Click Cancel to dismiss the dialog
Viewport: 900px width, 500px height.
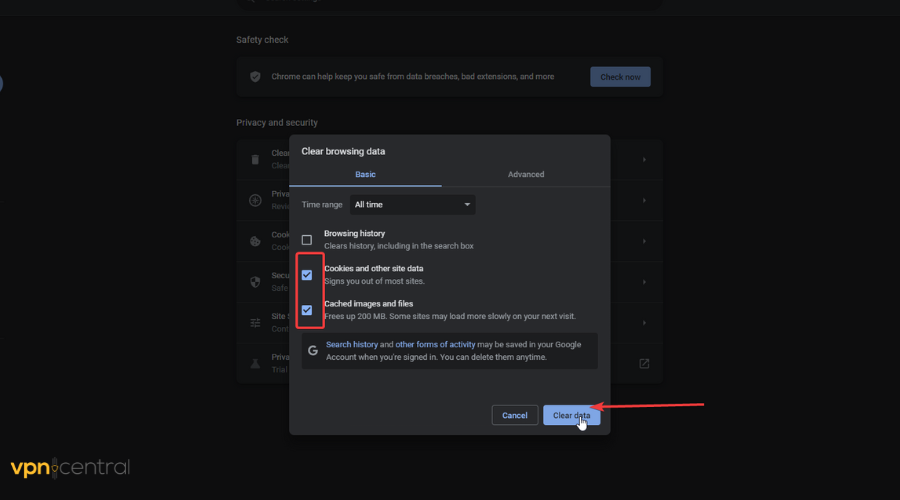point(514,415)
